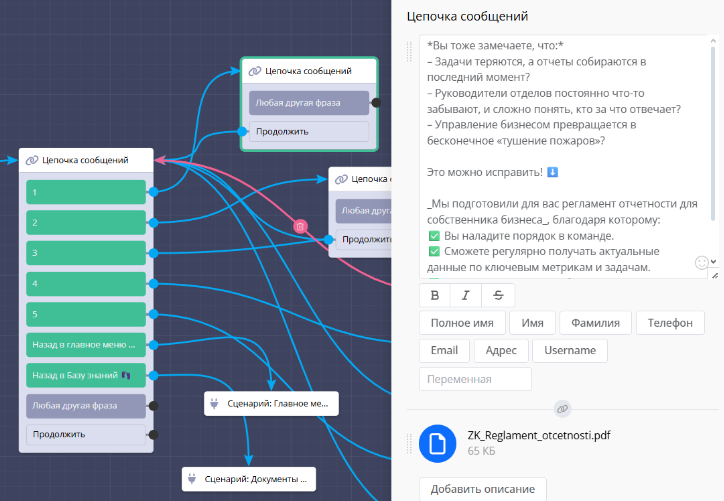
Task: Click inside the message text area
Action: tap(560, 150)
